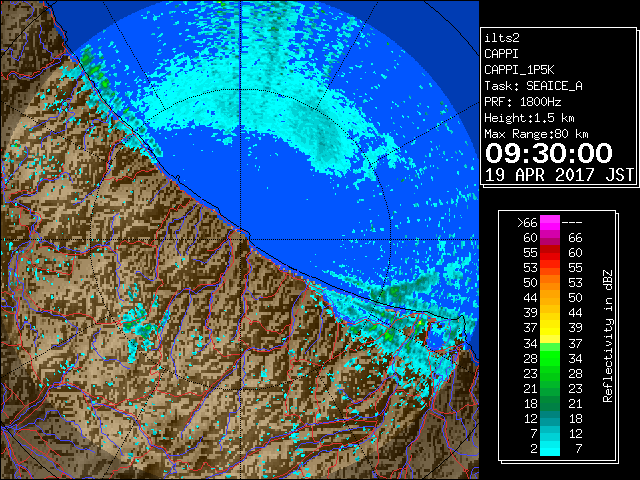640x480 pixels.
Task: Select the "CAPPI_1P5K" product label
Action: click(519, 70)
